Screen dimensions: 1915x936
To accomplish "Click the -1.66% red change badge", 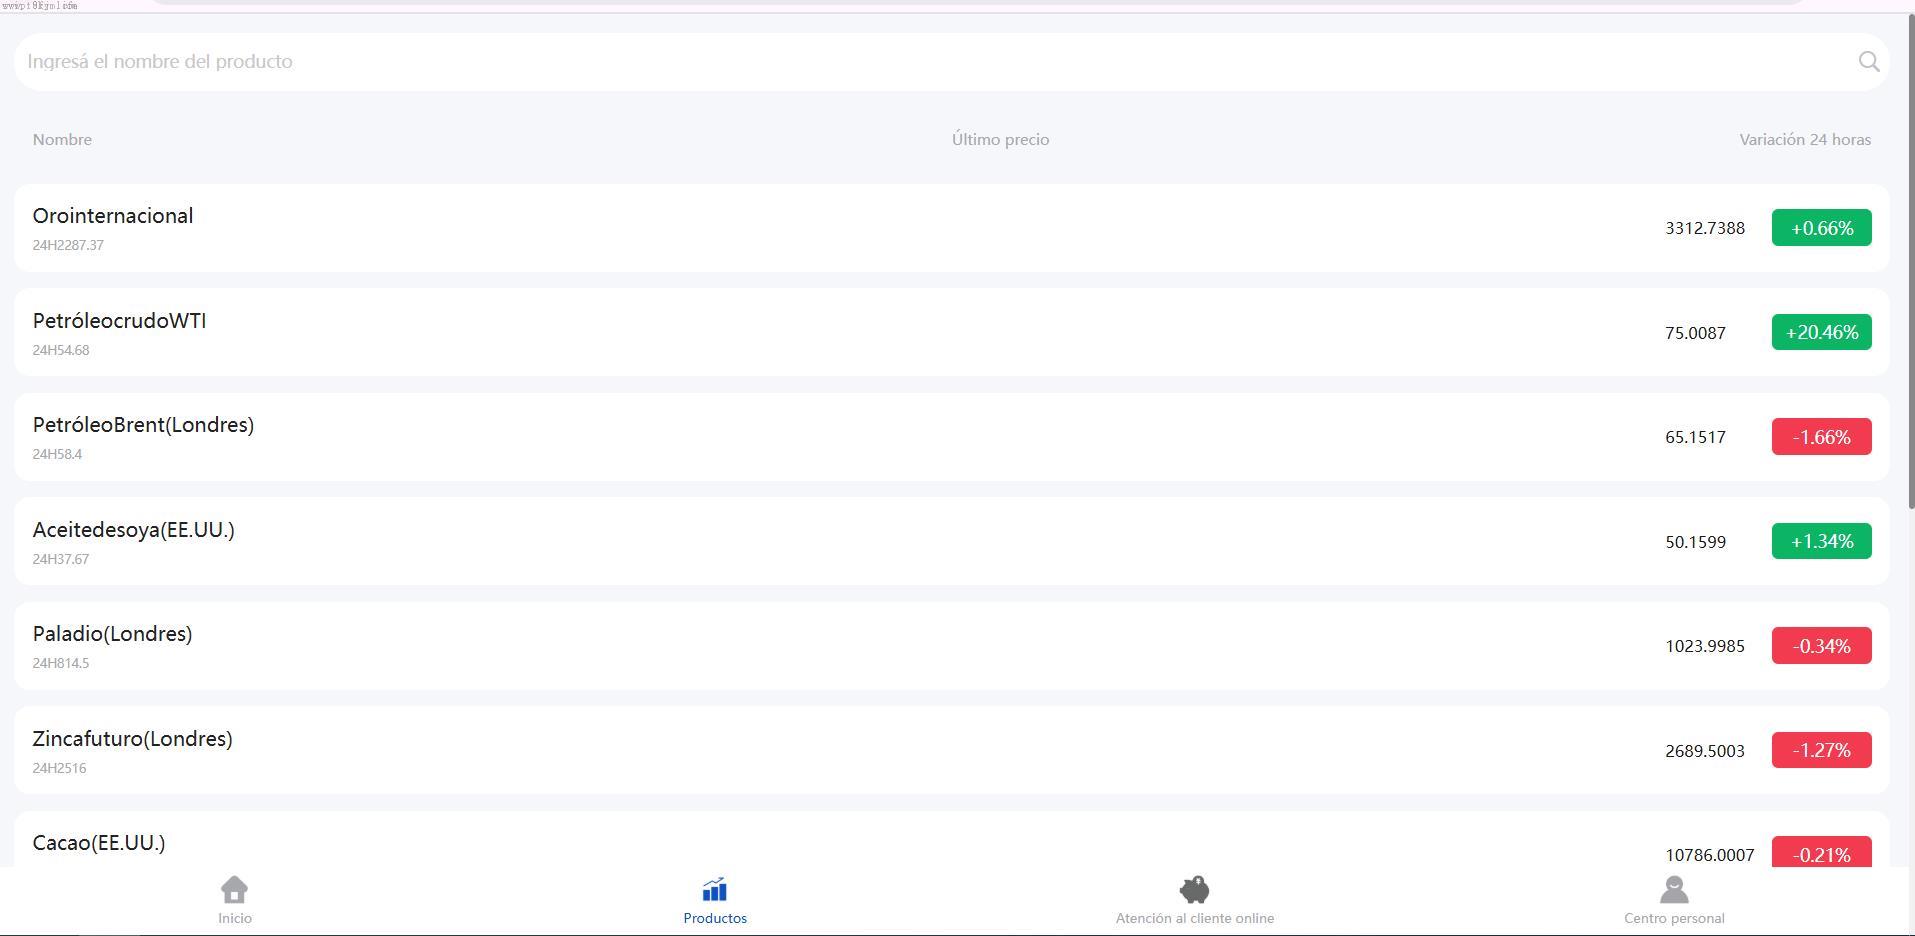I will [1821, 437].
